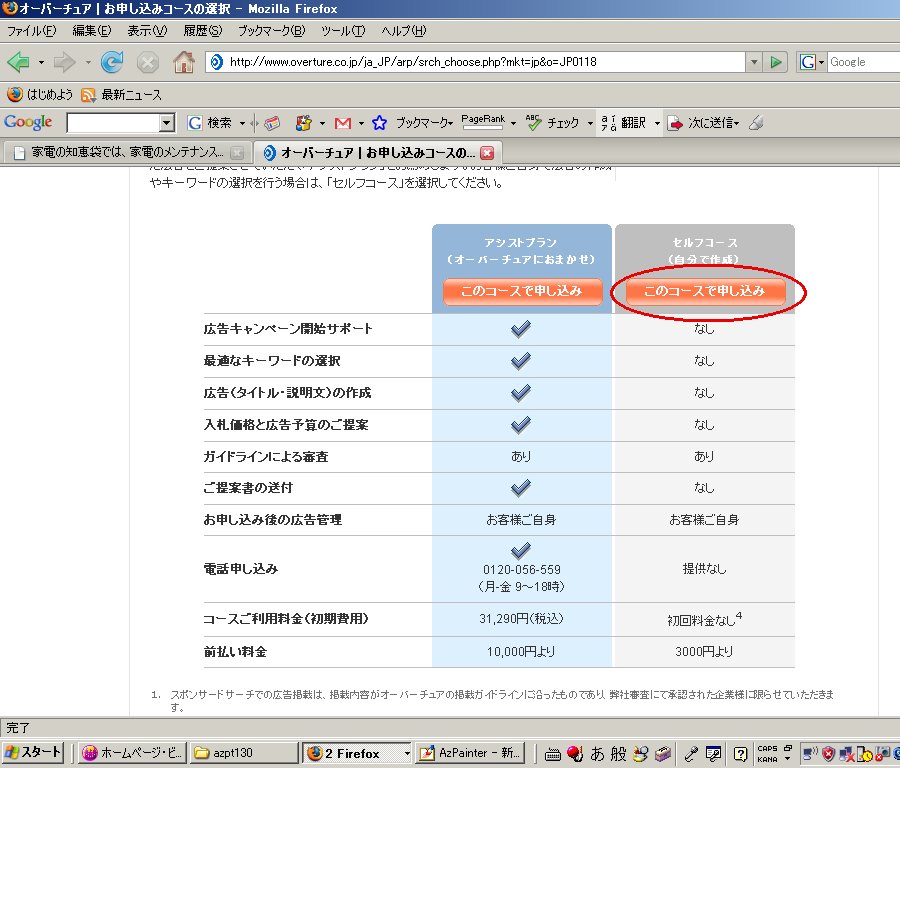Open the はじめよう bookmark

click(40, 95)
